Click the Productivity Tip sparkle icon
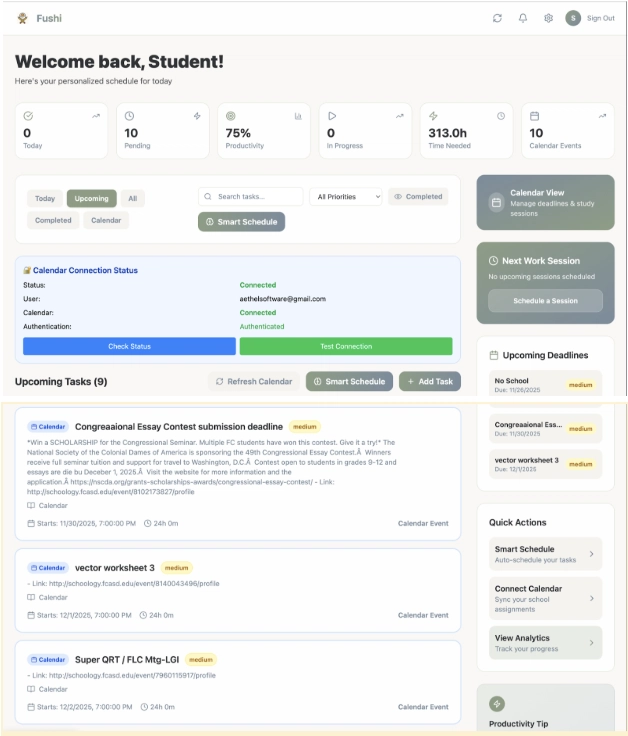 tap(497, 704)
